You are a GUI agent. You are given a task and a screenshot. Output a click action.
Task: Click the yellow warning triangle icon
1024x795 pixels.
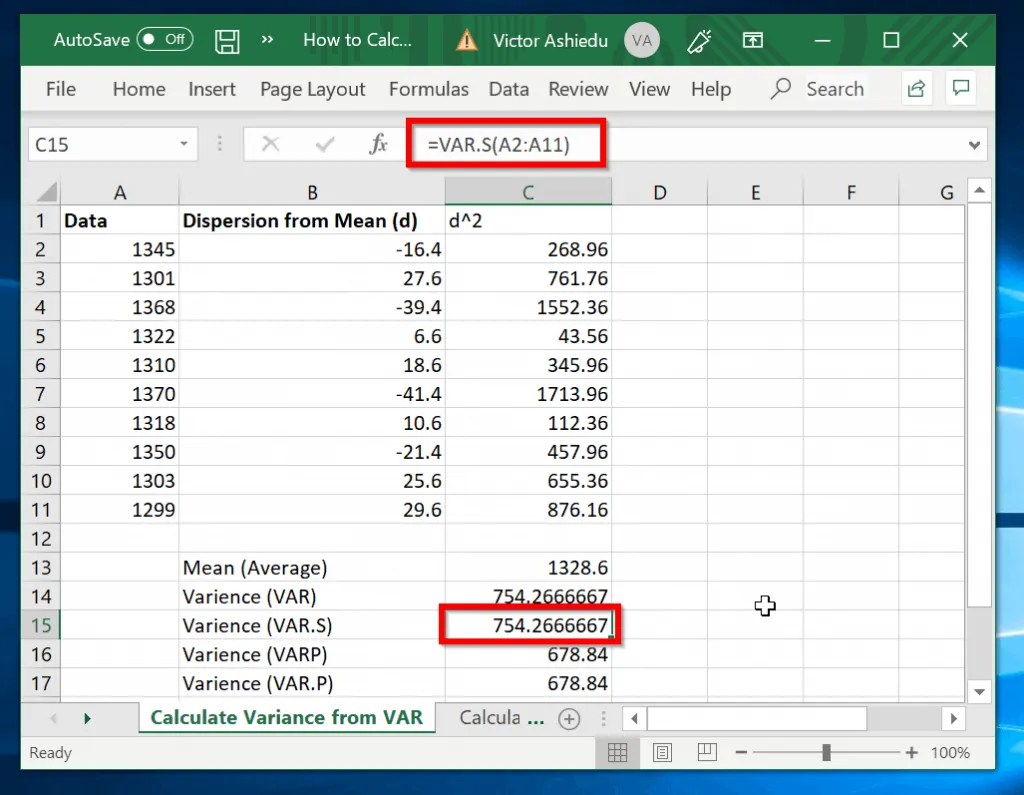[x=466, y=41]
